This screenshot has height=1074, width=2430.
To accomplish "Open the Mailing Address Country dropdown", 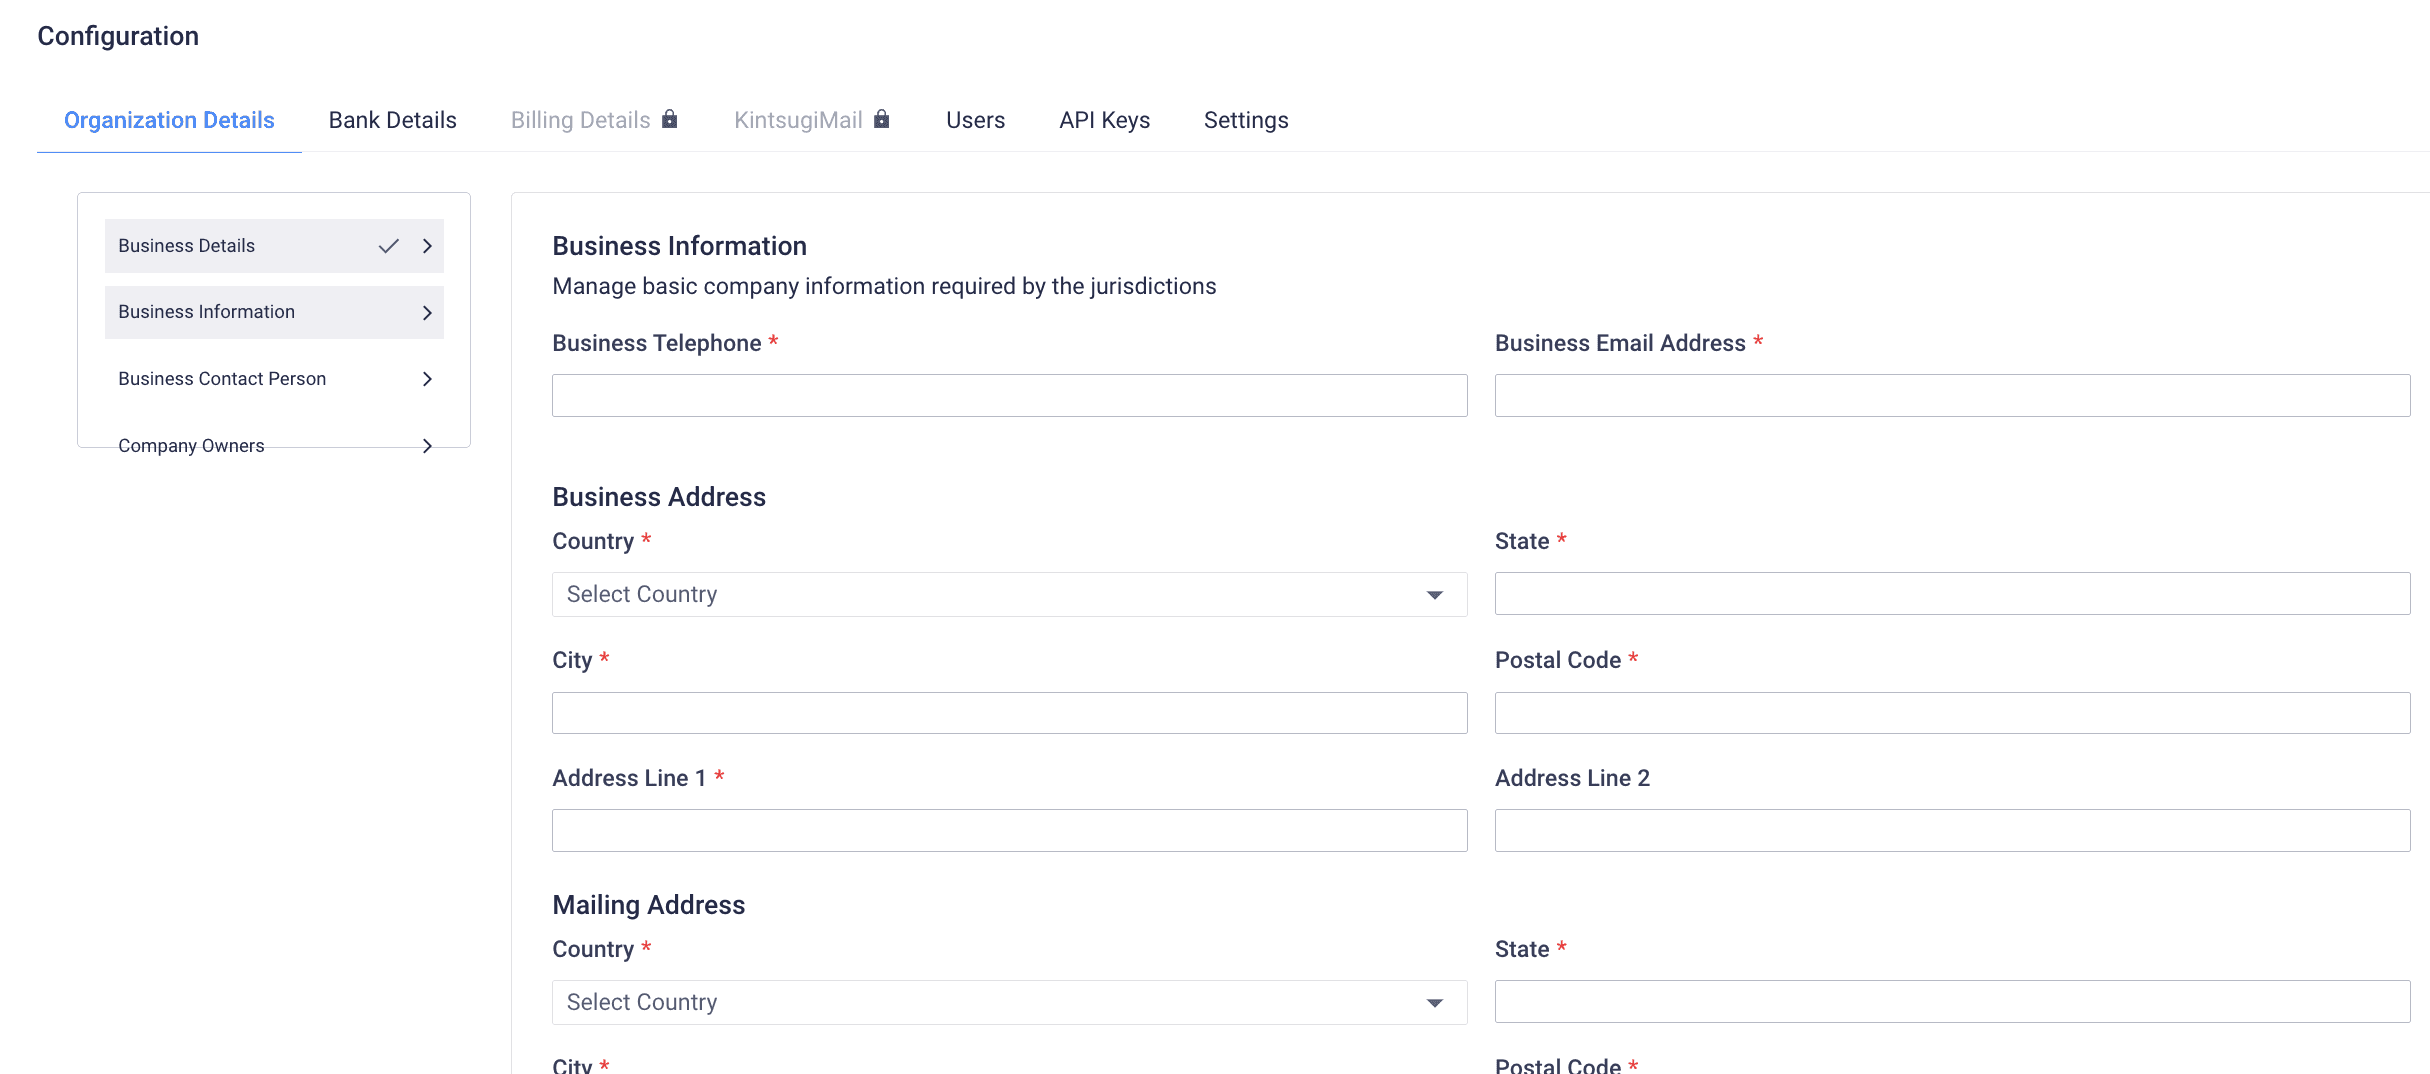I will (1008, 1002).
